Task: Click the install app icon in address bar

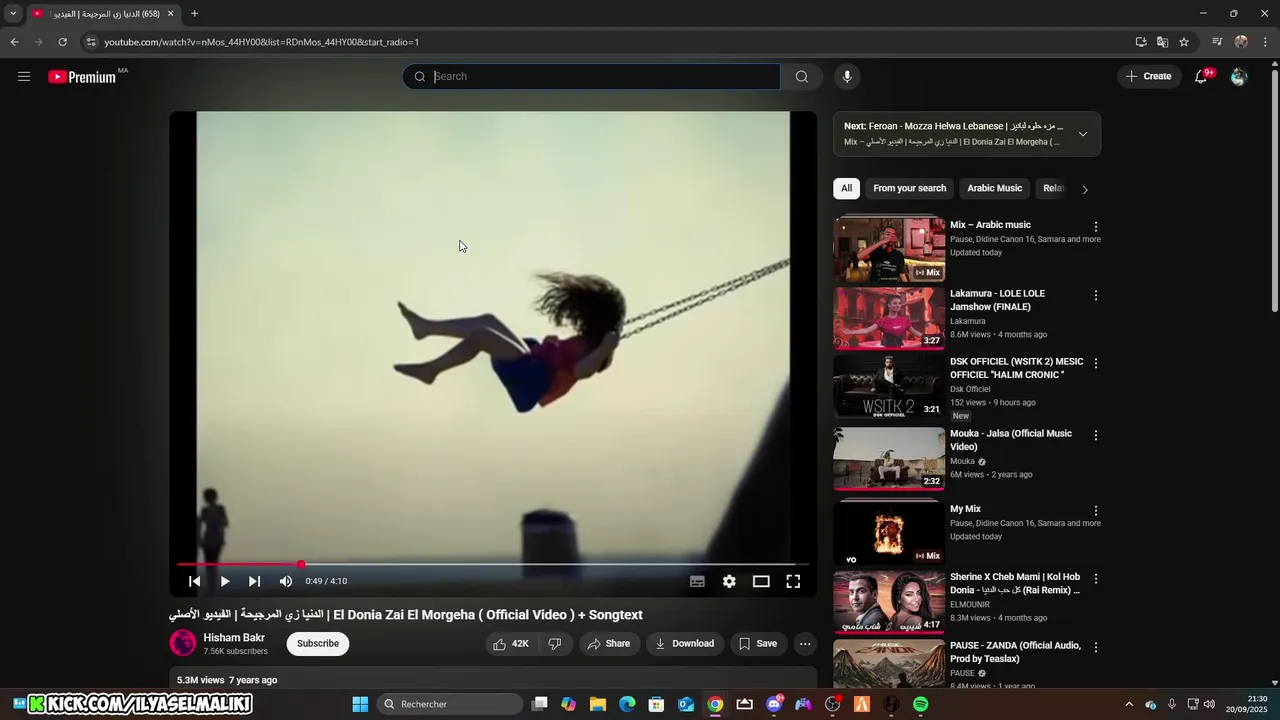Action: 1141,42
